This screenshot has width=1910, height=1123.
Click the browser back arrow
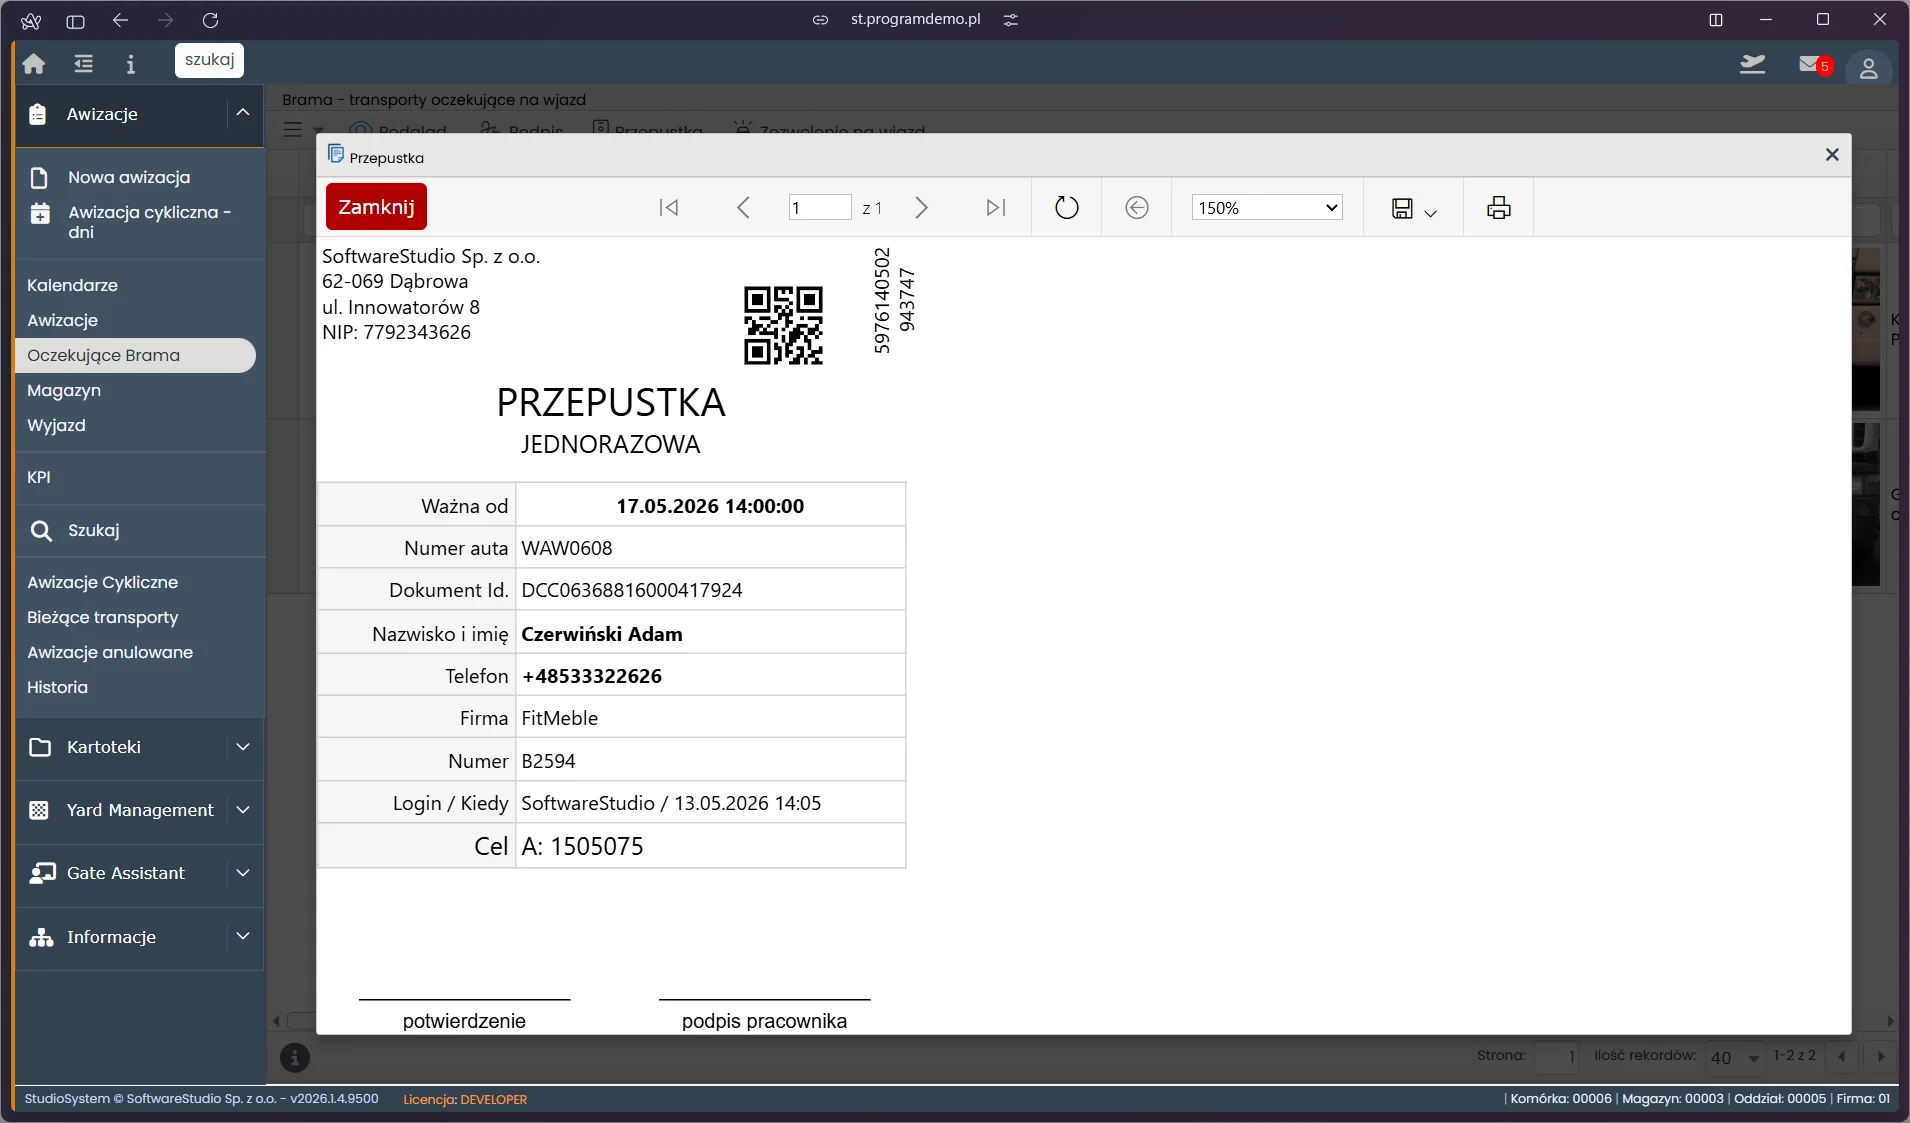pos(120,20)
